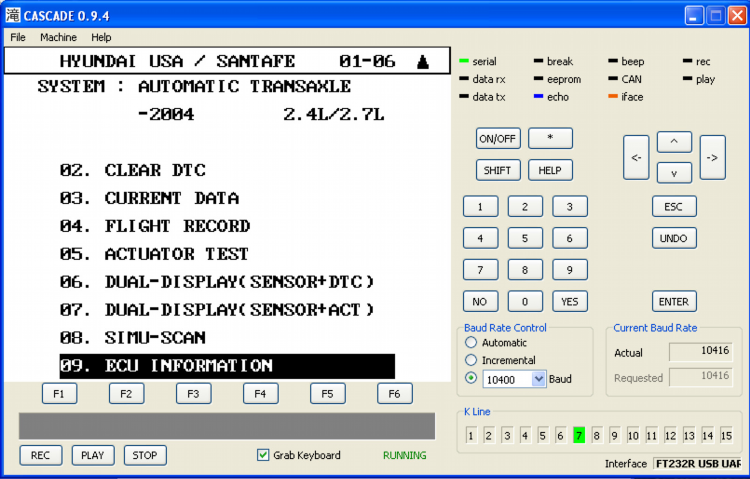Image resolution: width=750 pixels, height=479 pixels.
Task: Click the F2 function key
Action: click(x=126, y=394)
